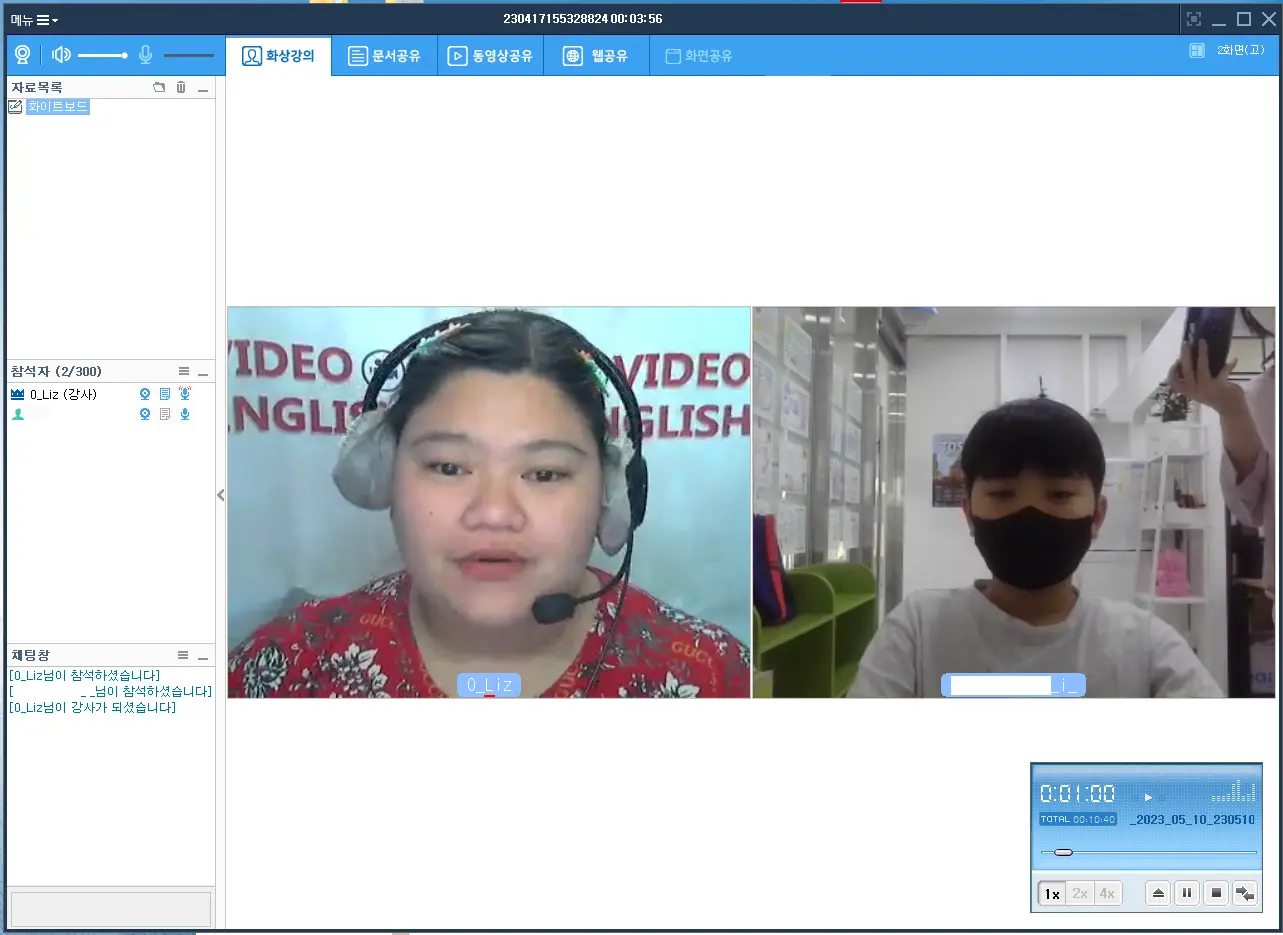
Task: Click the webcam icon in the top toolbar
Action: pyautogui.click(x=22, y=55)
